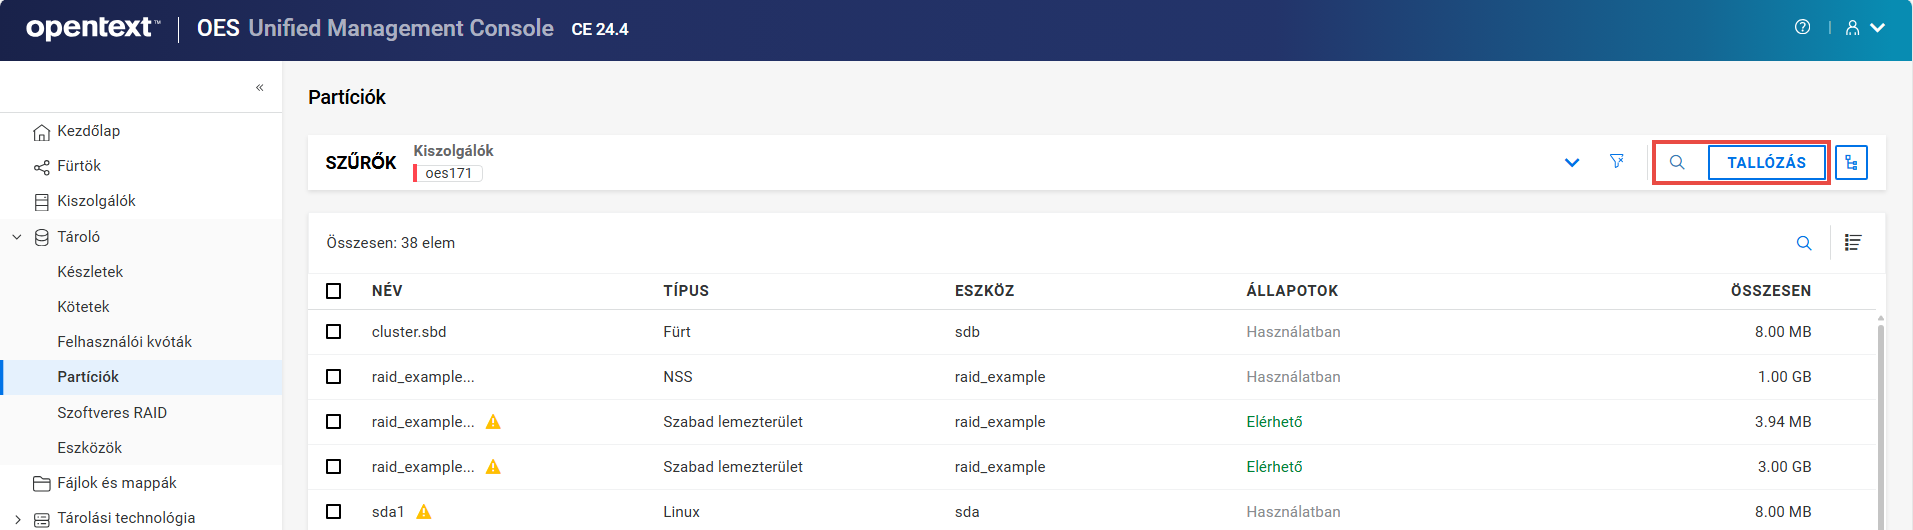Toggle the select-all checkbox in header
The image size is (1913, 530).
click(334, 291)
